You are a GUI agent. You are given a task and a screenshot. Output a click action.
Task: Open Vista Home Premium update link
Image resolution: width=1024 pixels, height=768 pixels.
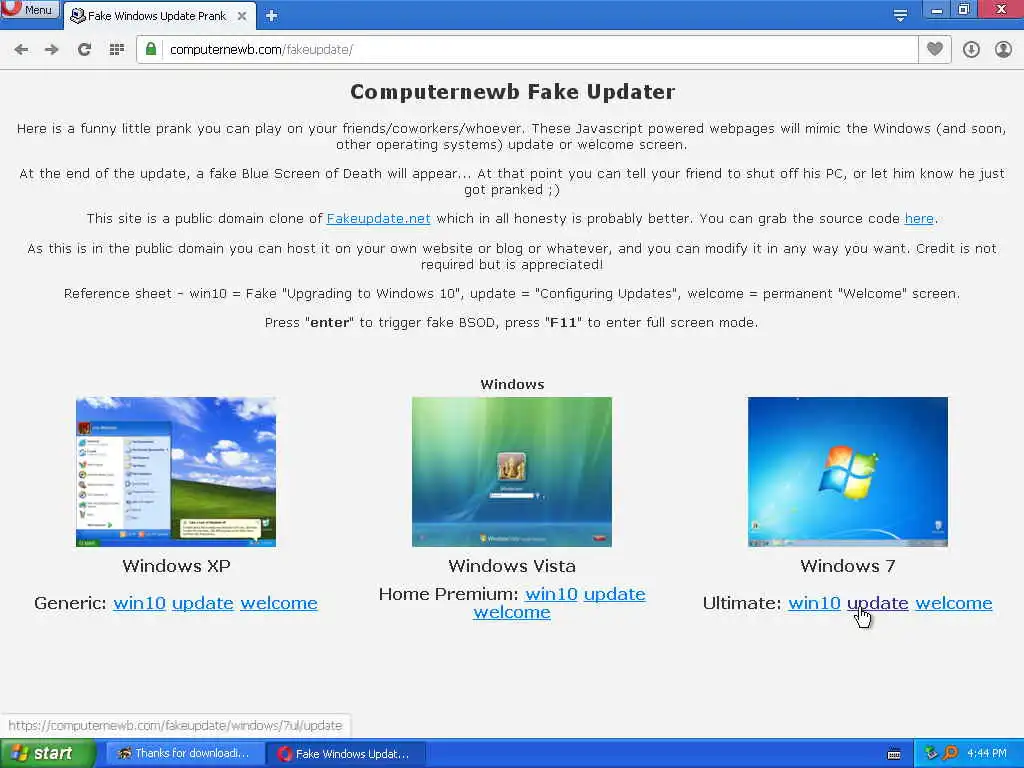click(x=615, y=594)
